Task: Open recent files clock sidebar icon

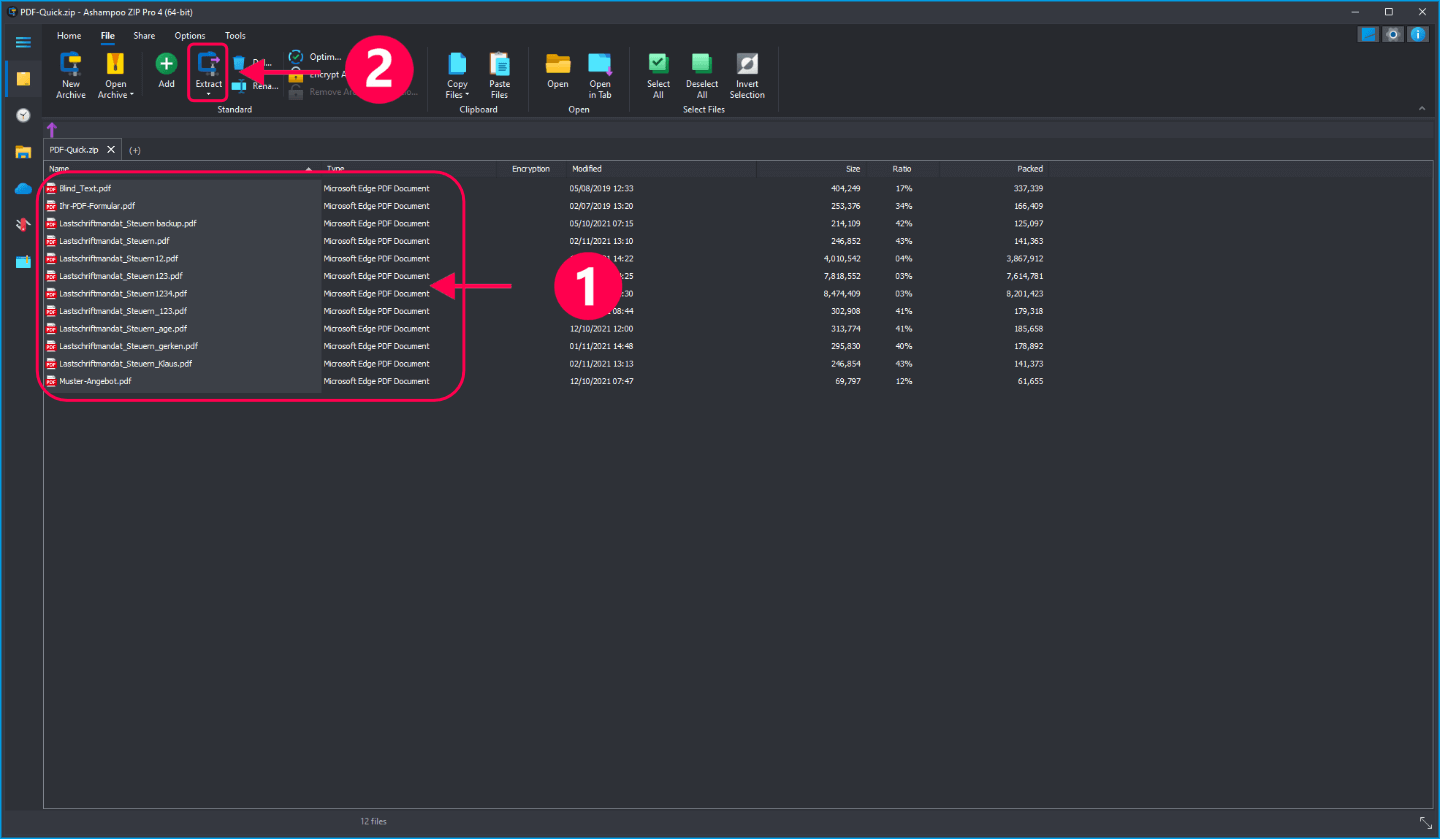Action: click(23, 115)
